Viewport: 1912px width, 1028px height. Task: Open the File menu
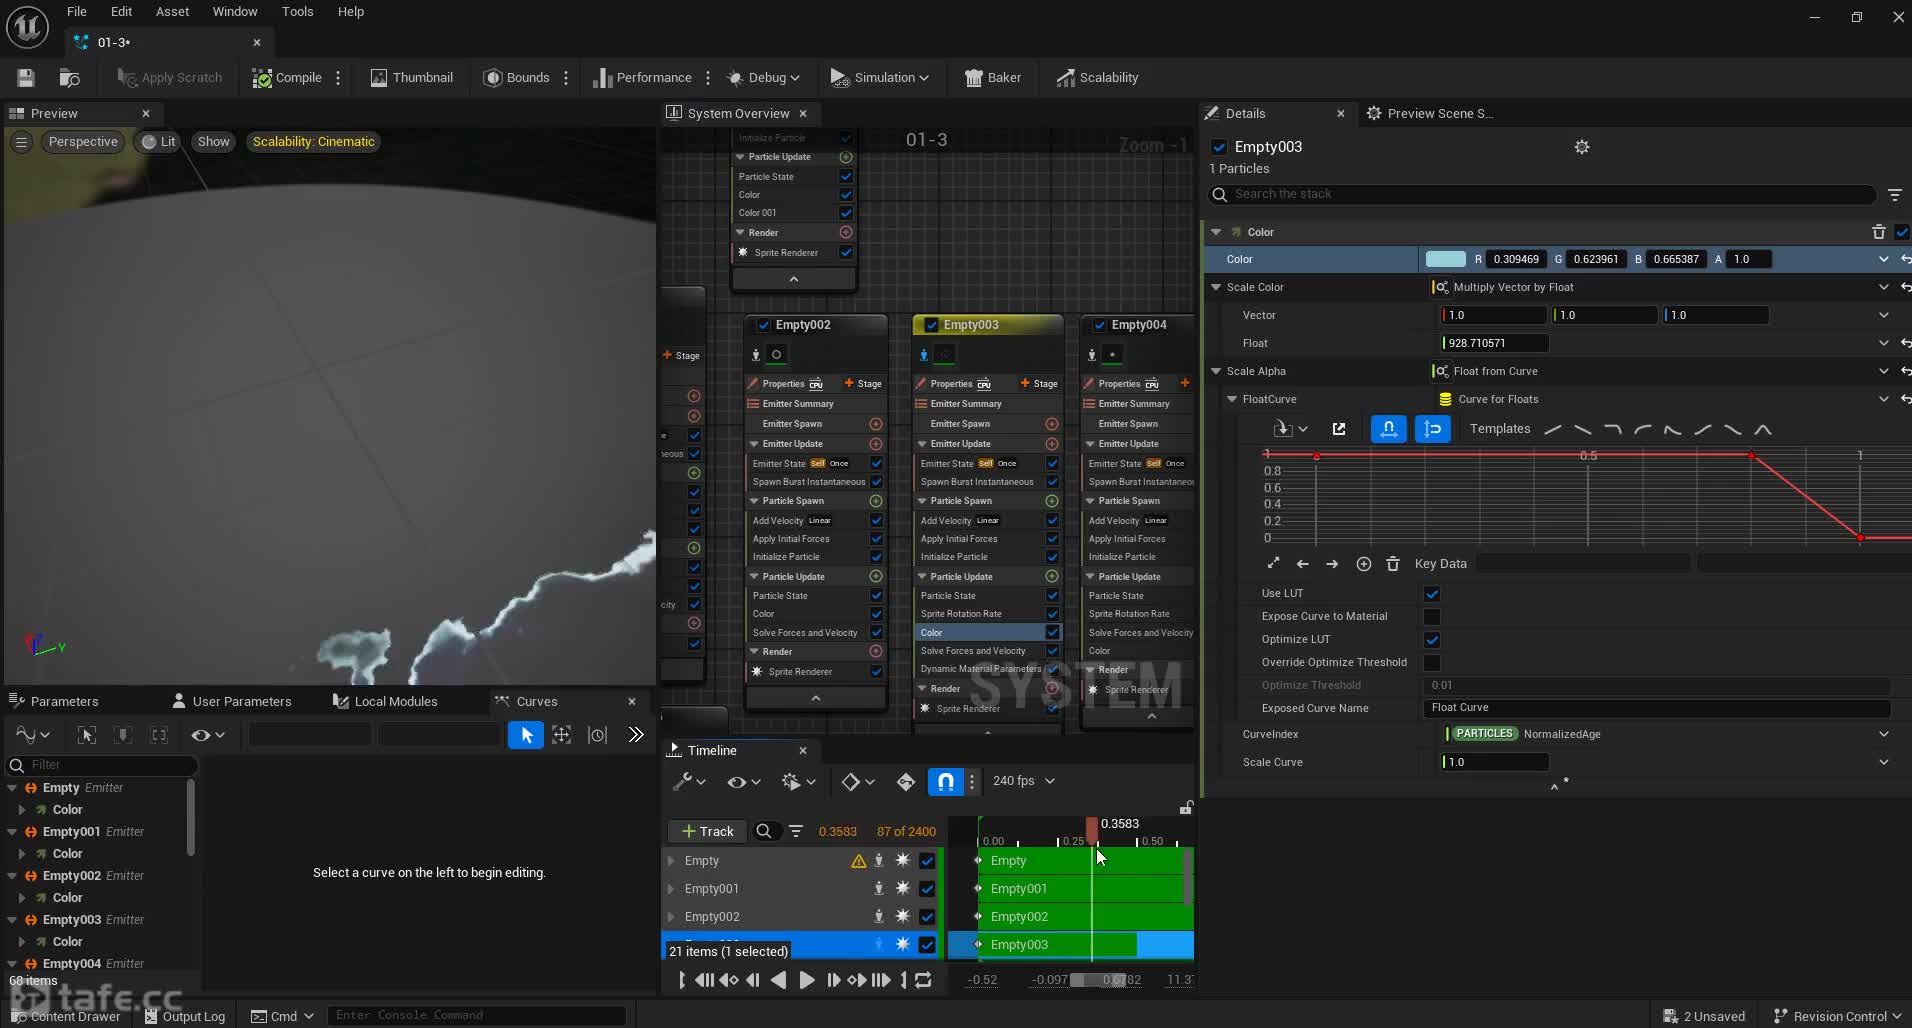[x=77, y=12]
